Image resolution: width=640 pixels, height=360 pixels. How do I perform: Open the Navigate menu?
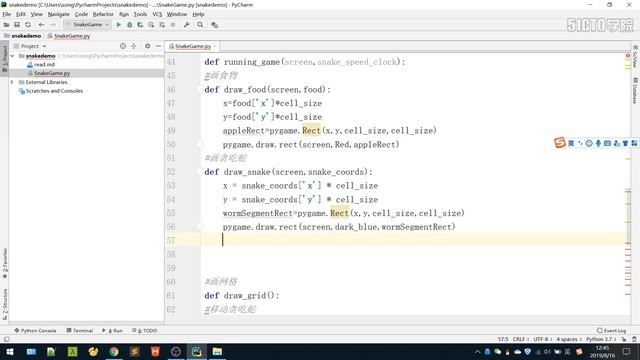click(59, 14)
